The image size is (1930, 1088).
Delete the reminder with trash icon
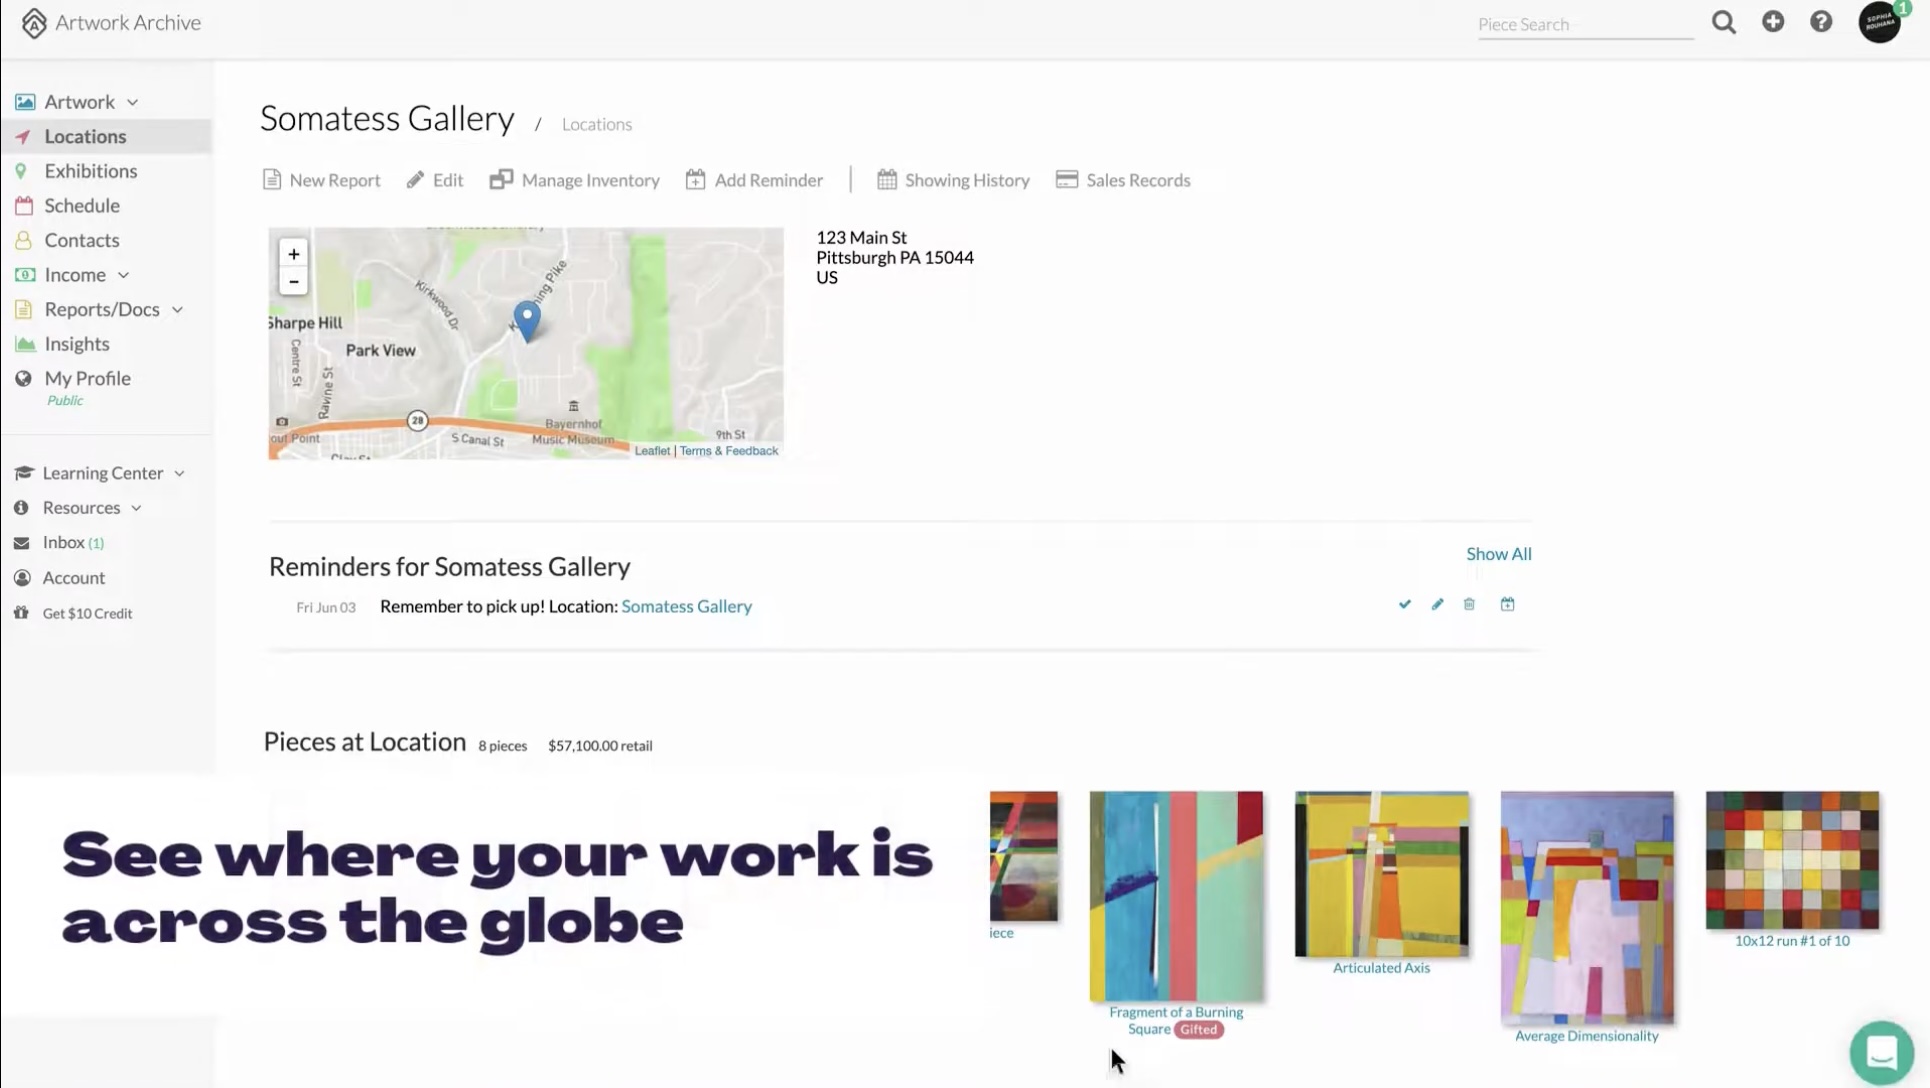1469,604
